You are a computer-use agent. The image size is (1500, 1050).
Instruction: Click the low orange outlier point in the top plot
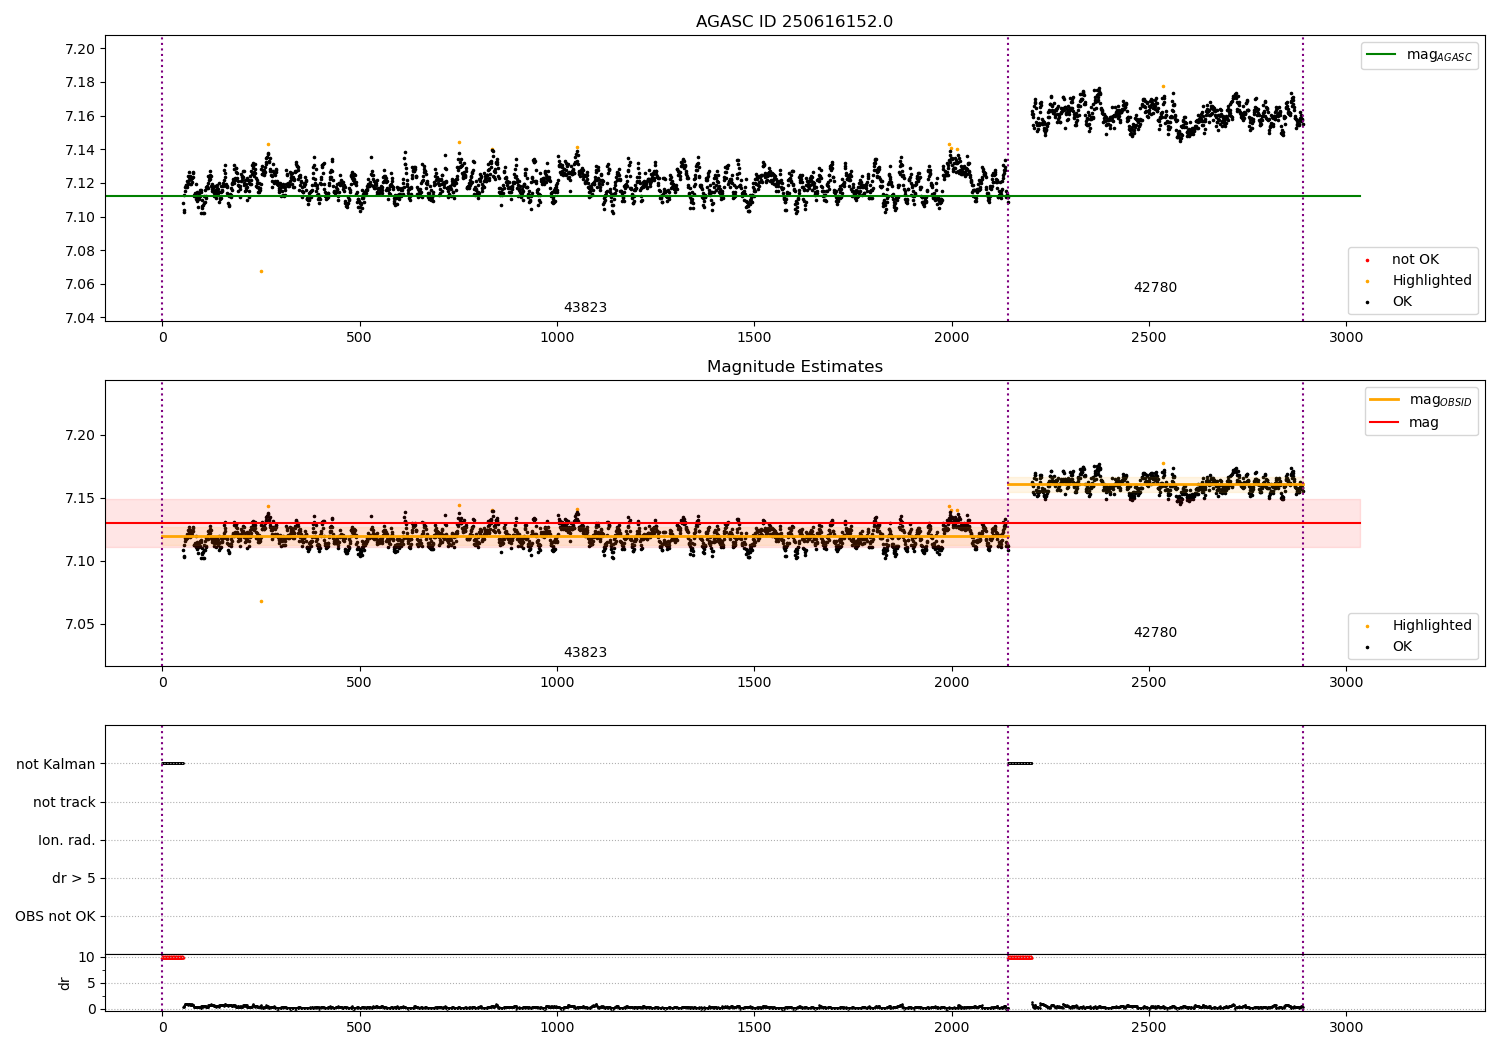pyautogui.click(x=261, y=271)
